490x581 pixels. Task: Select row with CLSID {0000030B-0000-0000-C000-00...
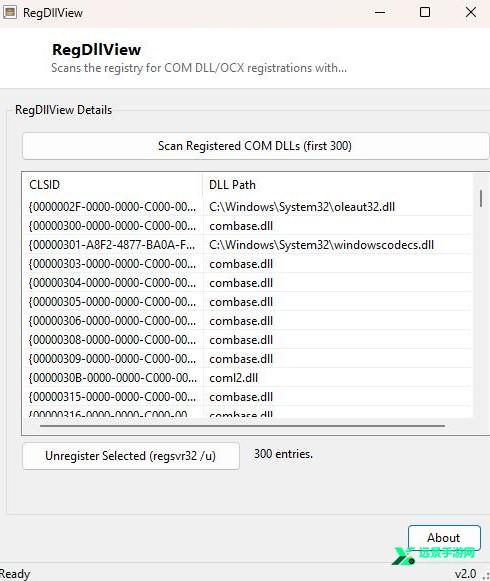pos(247,378)
